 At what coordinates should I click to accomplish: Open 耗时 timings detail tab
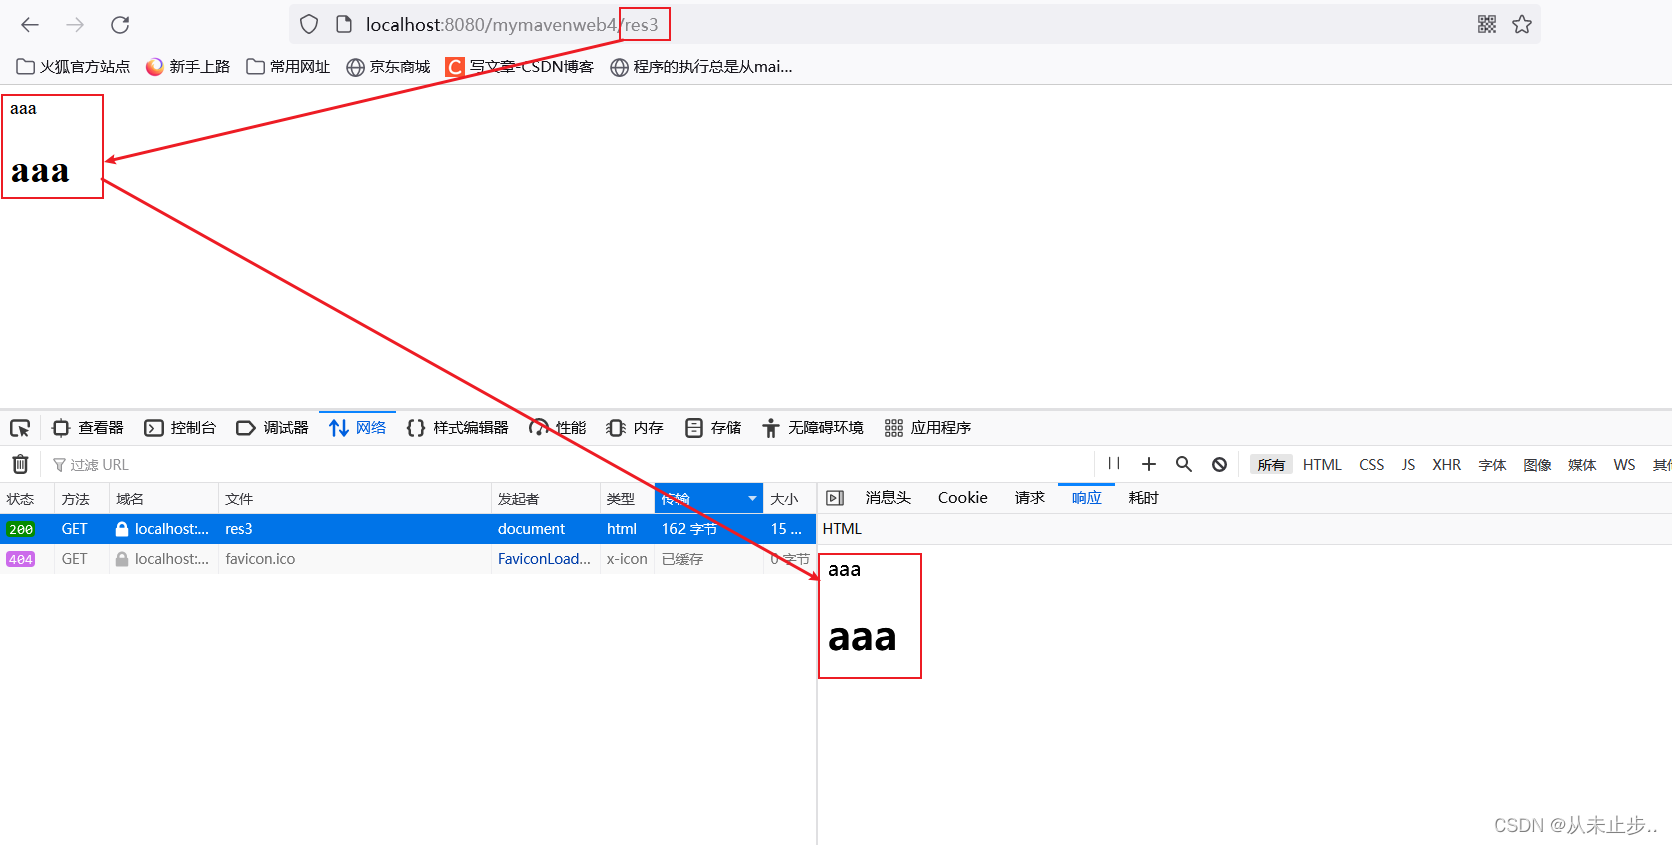1143,498
